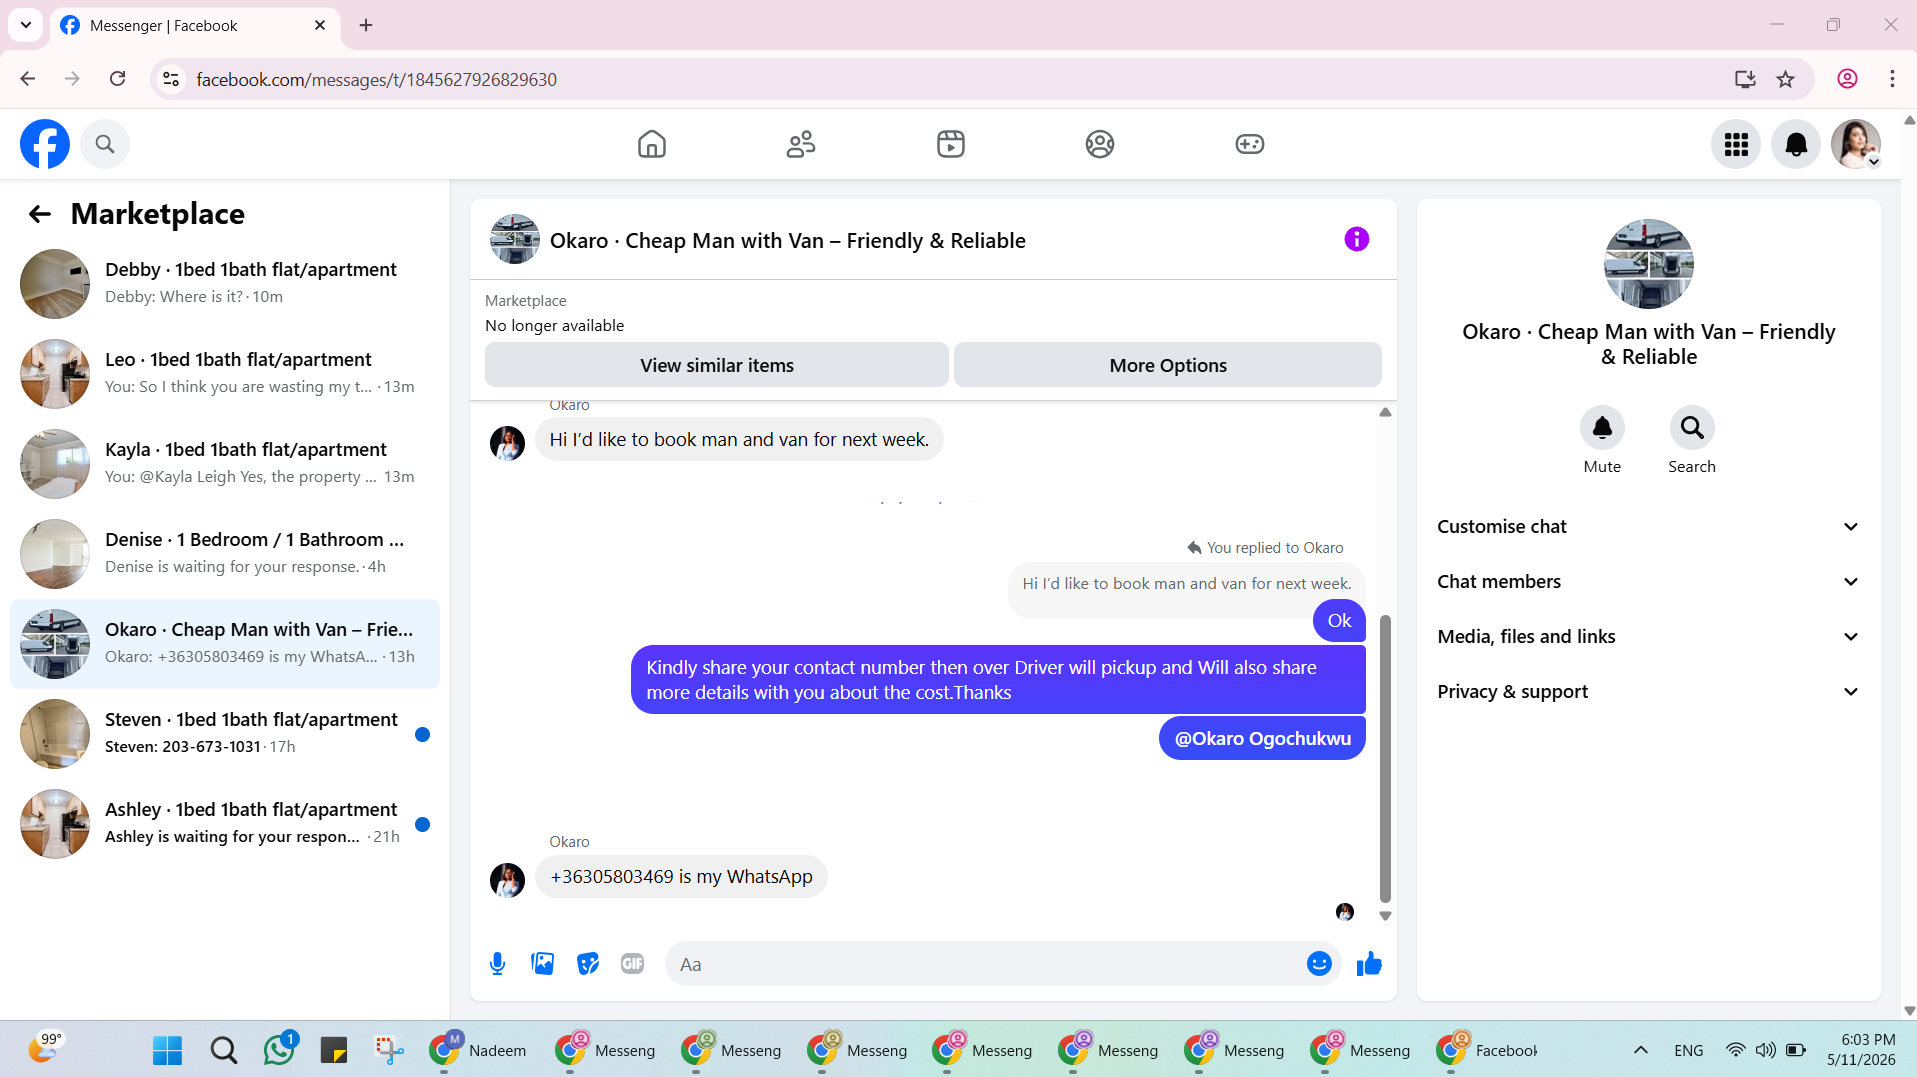The height and width of the screenshot is (1077, 1917).
Task: Reload the page with browser refresh icon
Action: click(117, 79)
